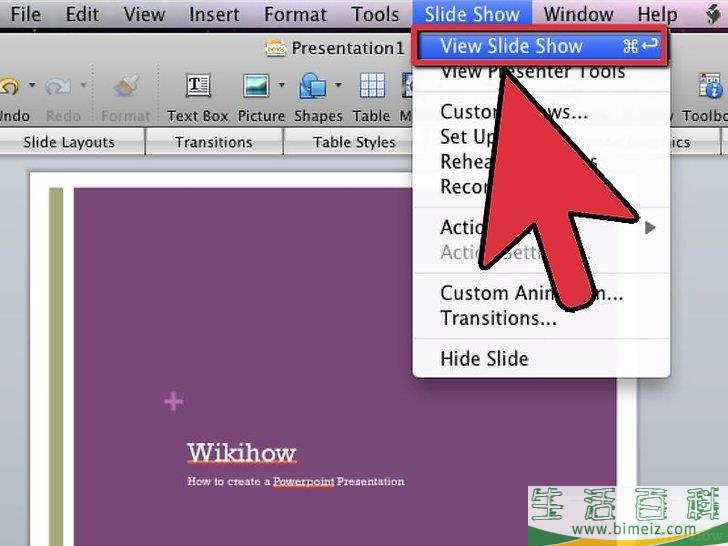This screenshot has width=728, height=546.
Task: Open the Transitions tab in the gallery bar
Action: (213, 142)
